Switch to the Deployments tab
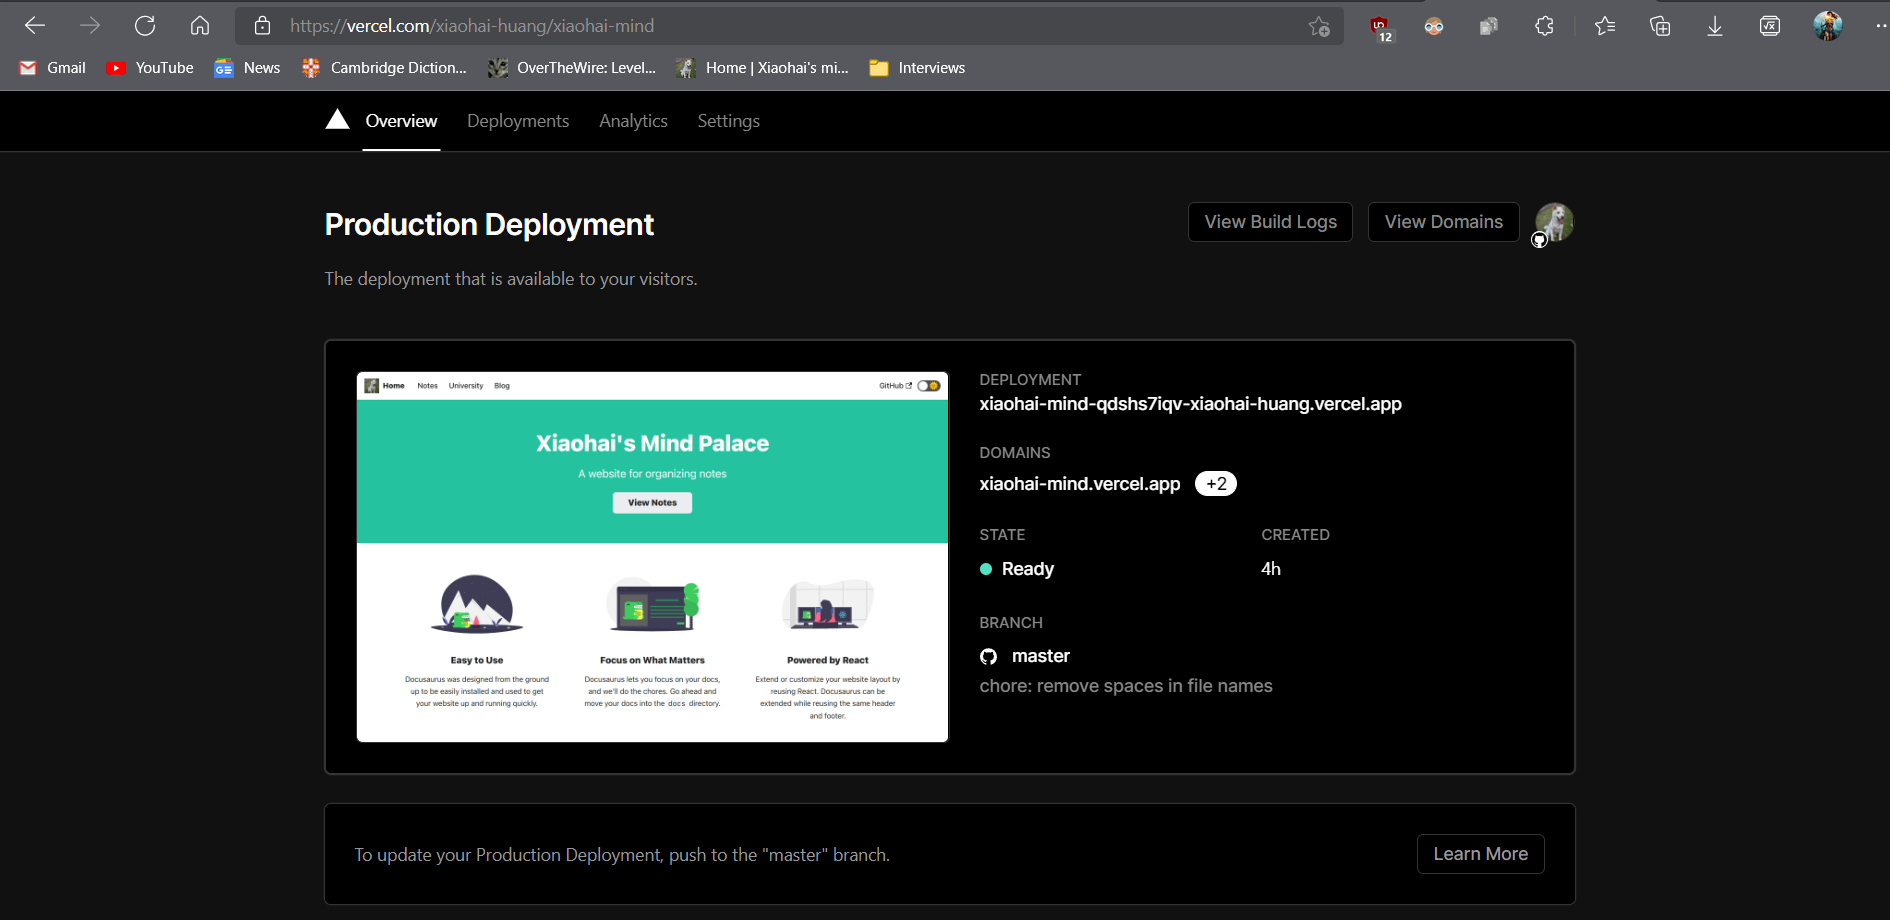Image resolution: width=1890 pixels, height=920 pixels. click(517, 120)
